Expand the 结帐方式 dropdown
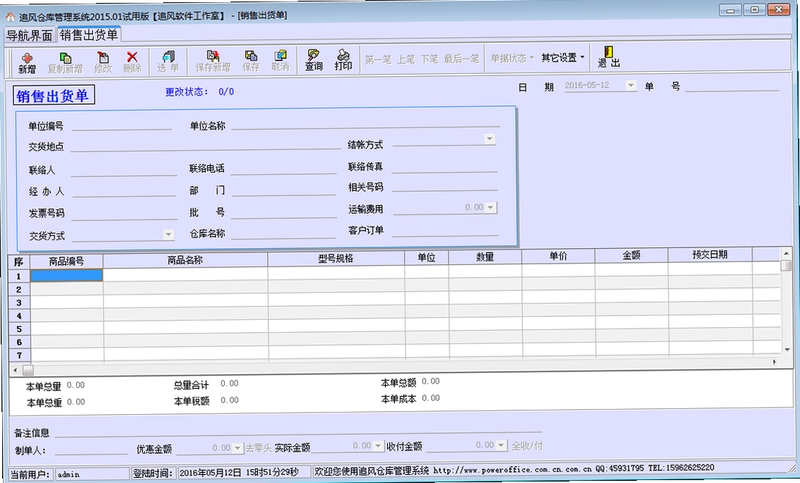The height and width of the screenshot is (483, 800). 489,139
